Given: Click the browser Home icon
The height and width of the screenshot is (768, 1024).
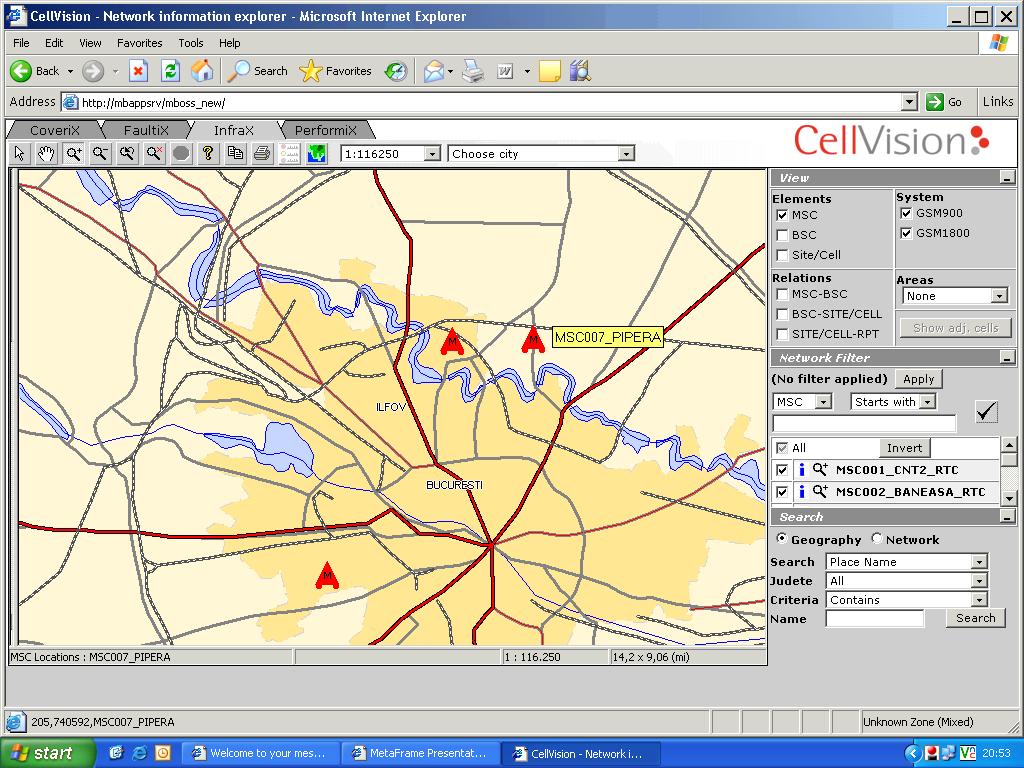Looking at the screenshot, I should click(x=202, y=71).
